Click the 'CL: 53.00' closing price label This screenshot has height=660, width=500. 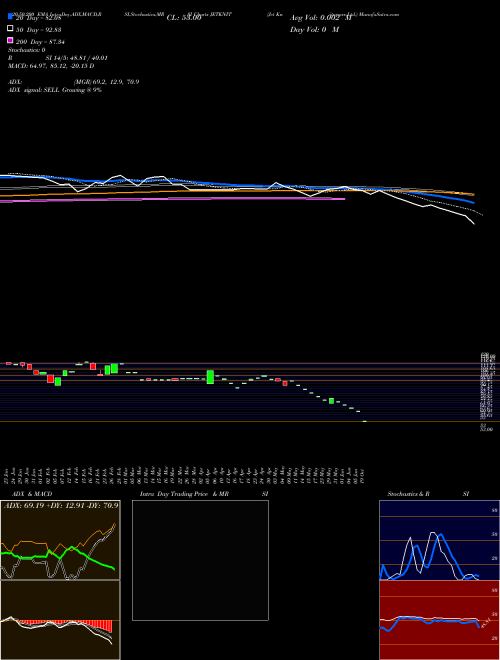(184, 18)
